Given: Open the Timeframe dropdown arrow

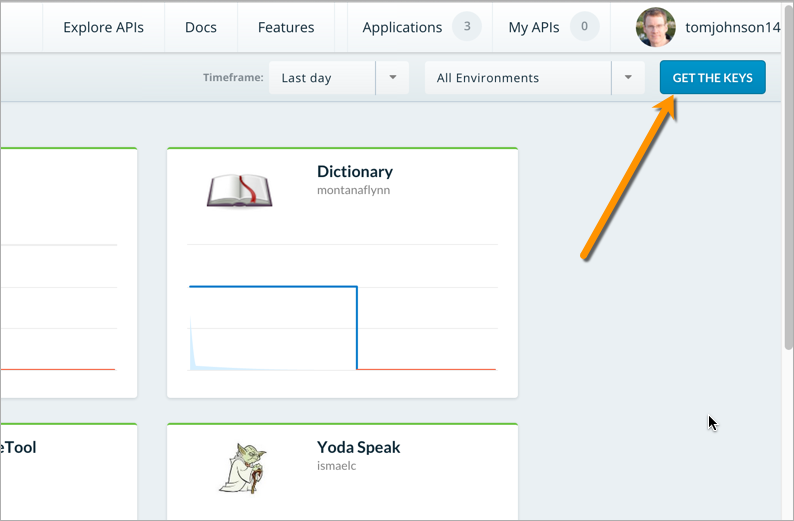Looking at the screenshot, I should 392,78.
